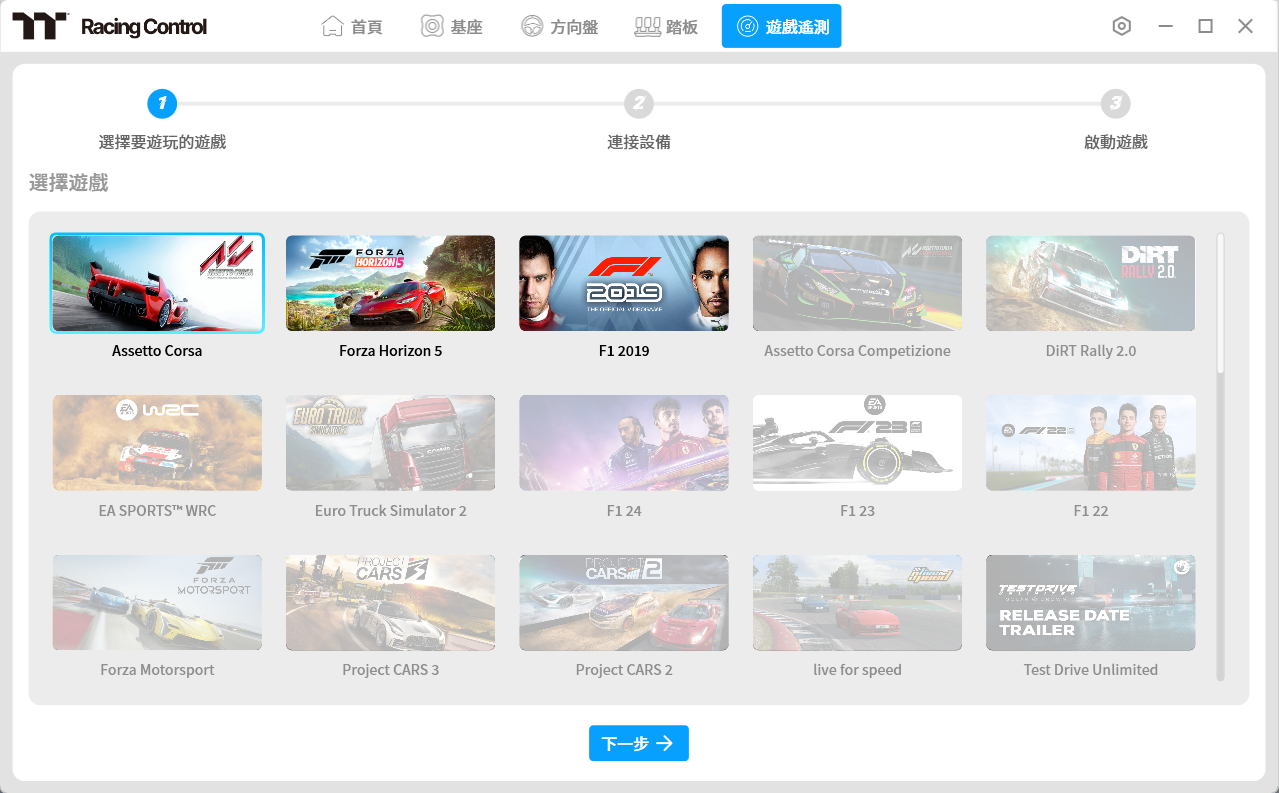Select the Test Drive Unlimited thumbnail
This screenshot has width=1279, height=793.
click(1090, 602)
